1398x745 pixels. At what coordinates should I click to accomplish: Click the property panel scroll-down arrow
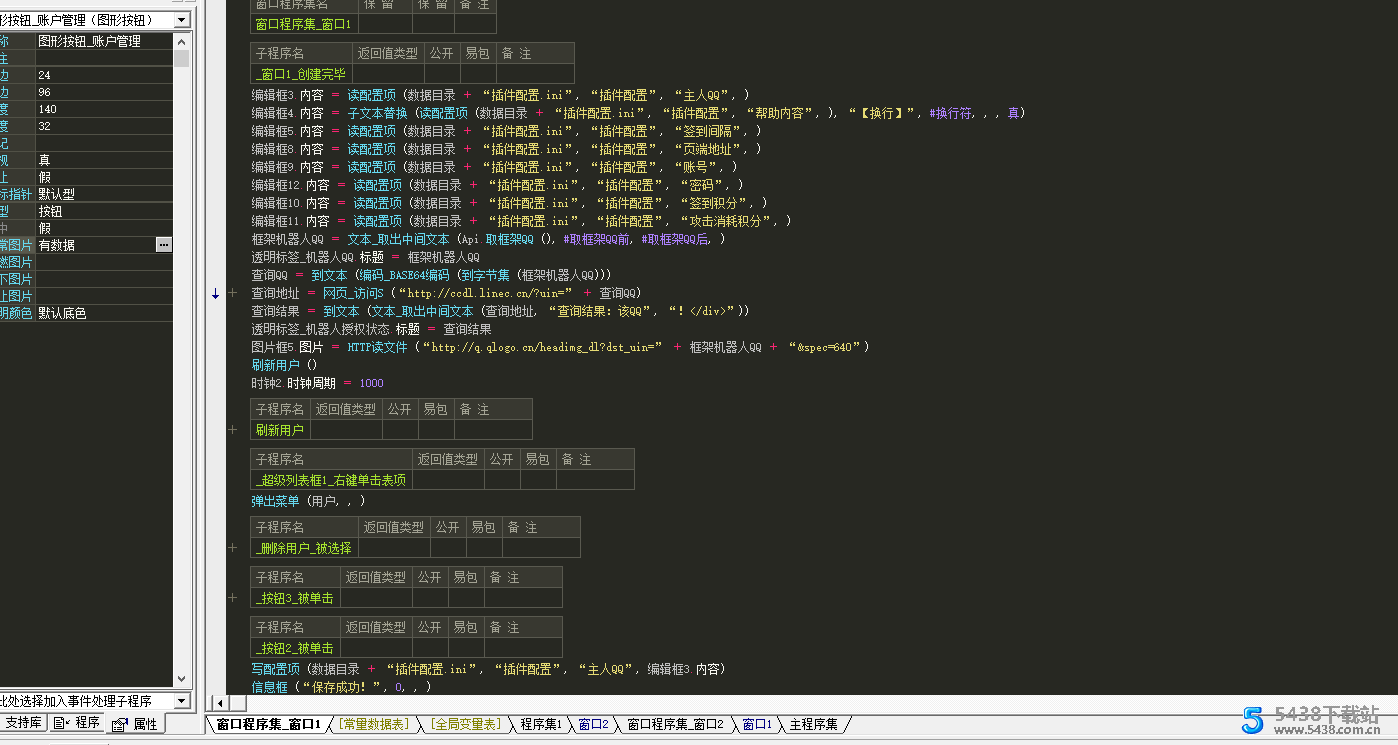[x=181, y=679]
